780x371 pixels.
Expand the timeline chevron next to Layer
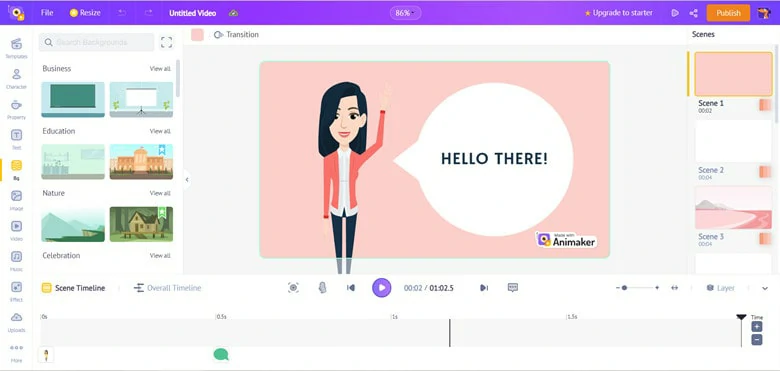click(x=765, y=288)
